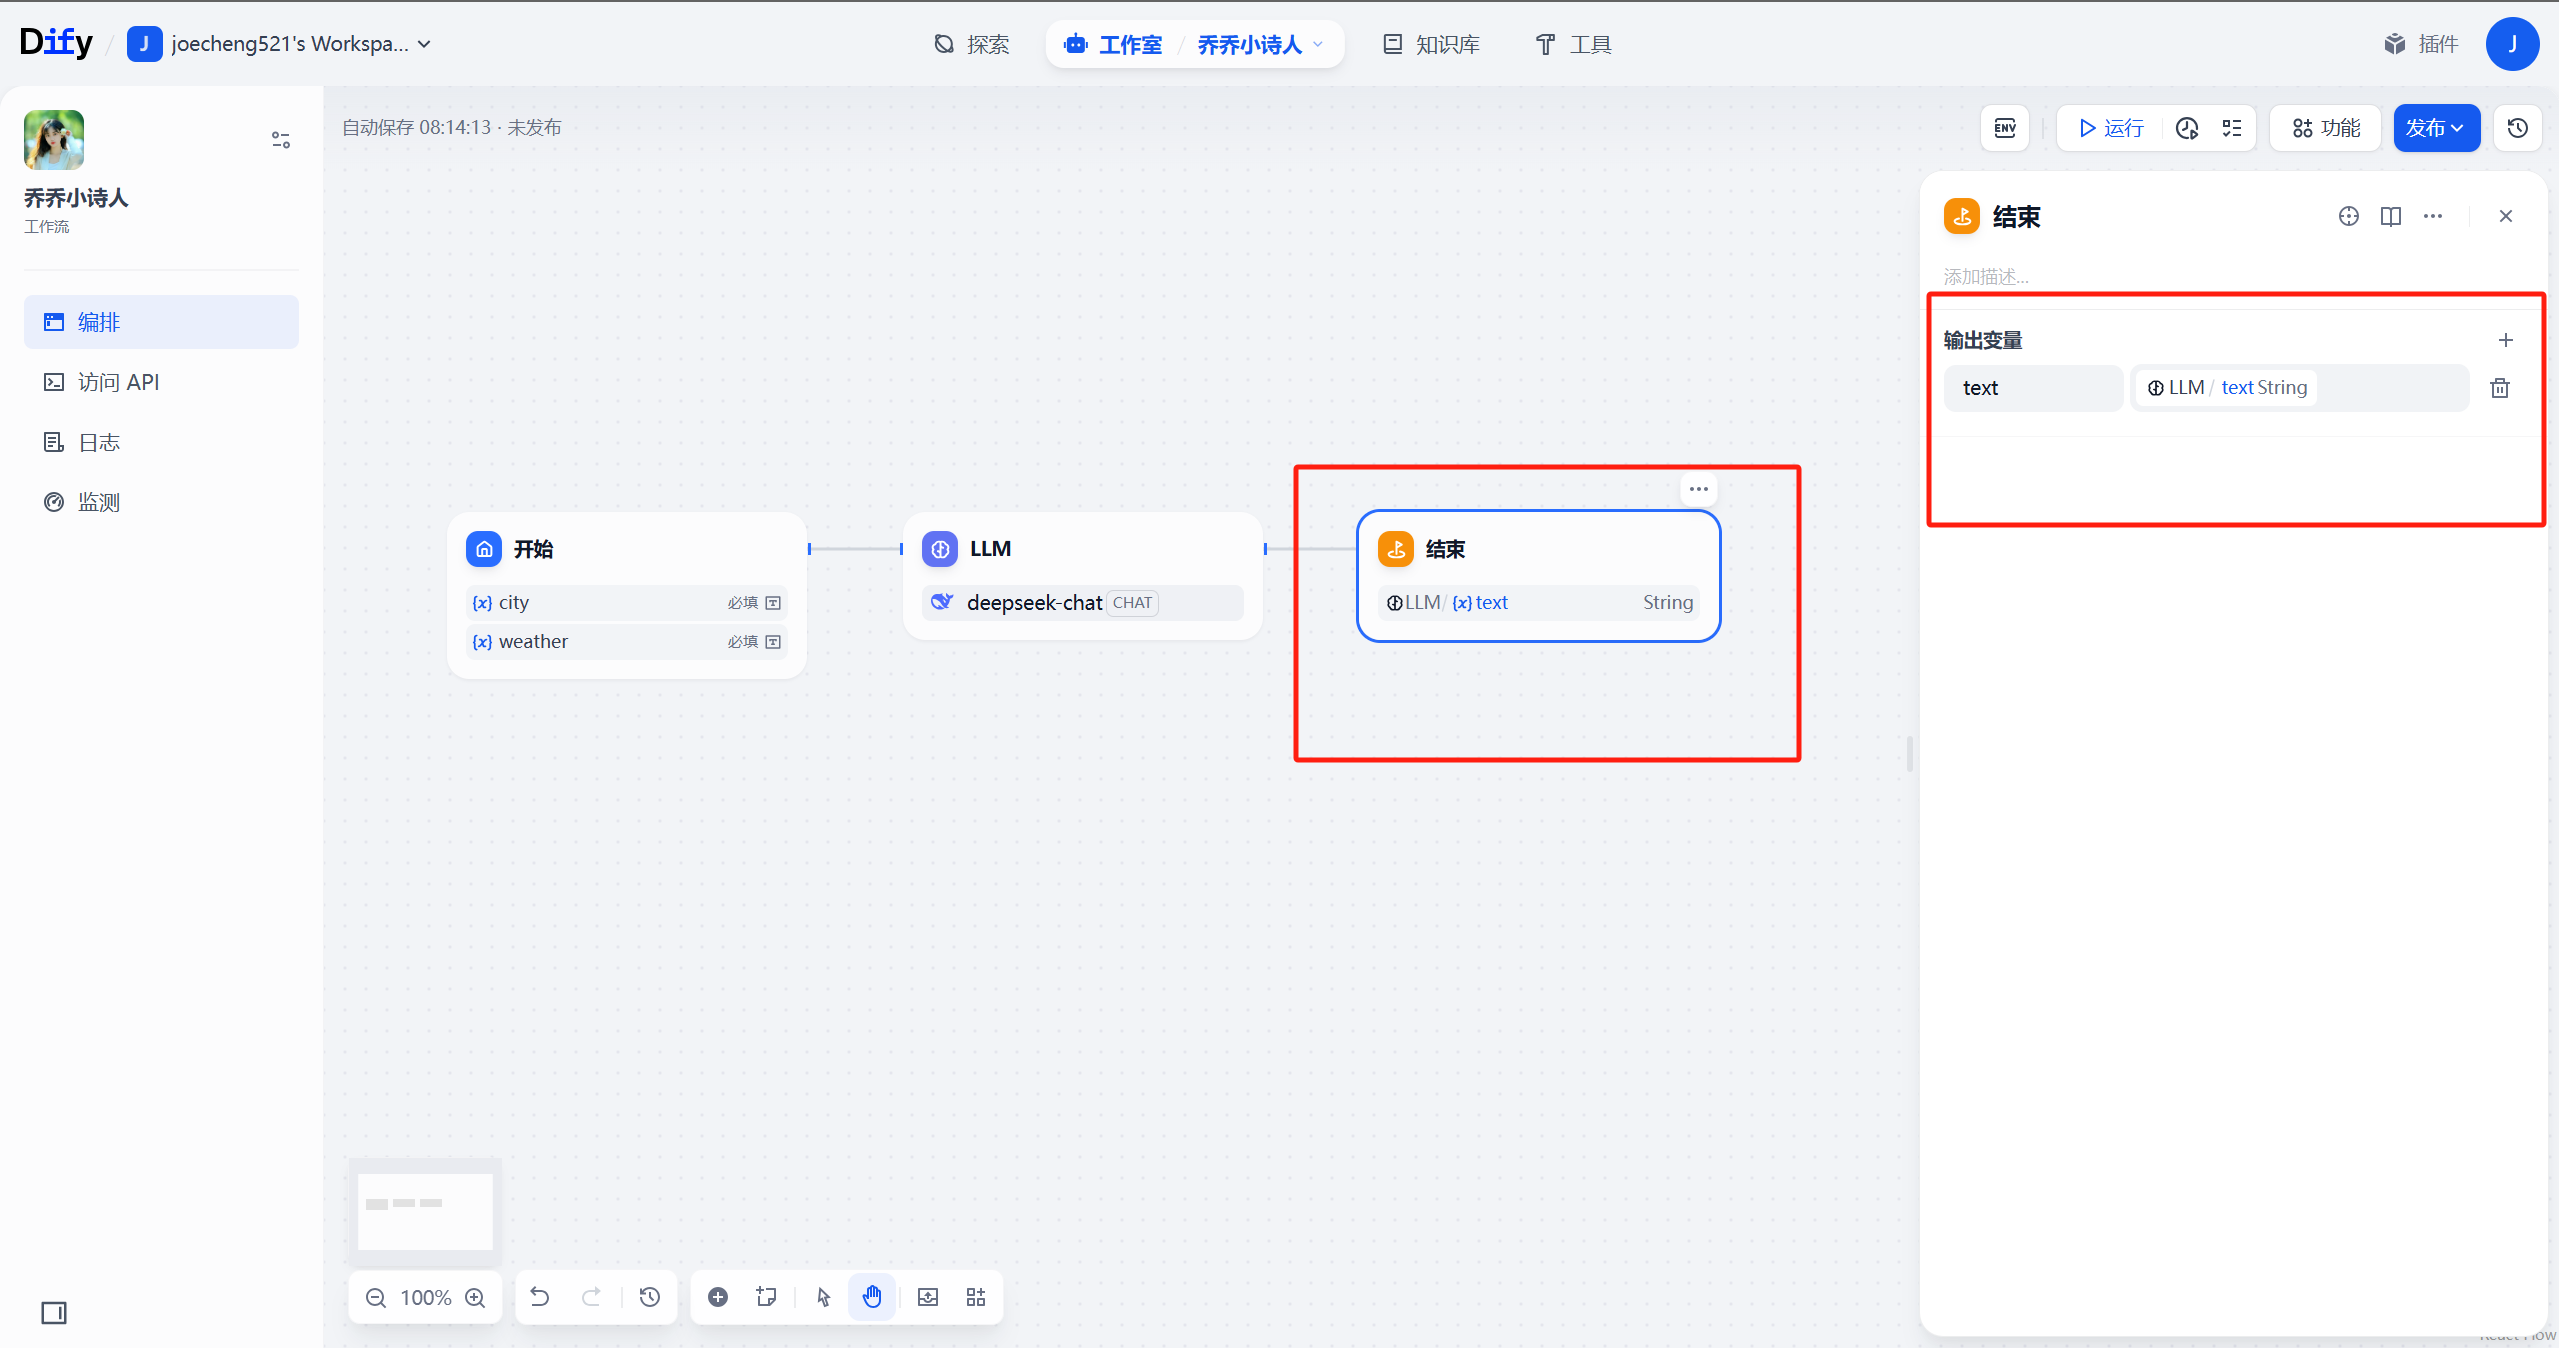This screenshot has height=1348, width=2559.
Task: Open the checklist icon beside run
Action: click(x=2232, y=128)
